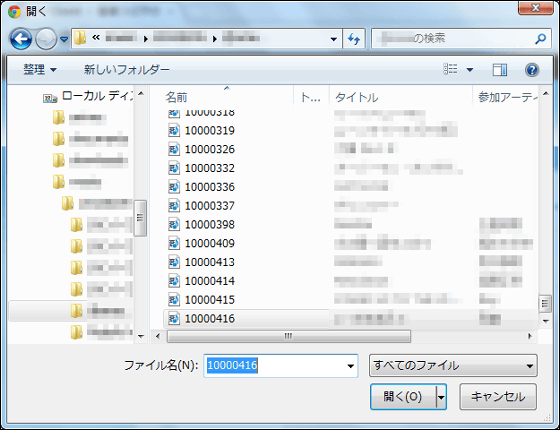Click the change view icon

tap(450, 69)
